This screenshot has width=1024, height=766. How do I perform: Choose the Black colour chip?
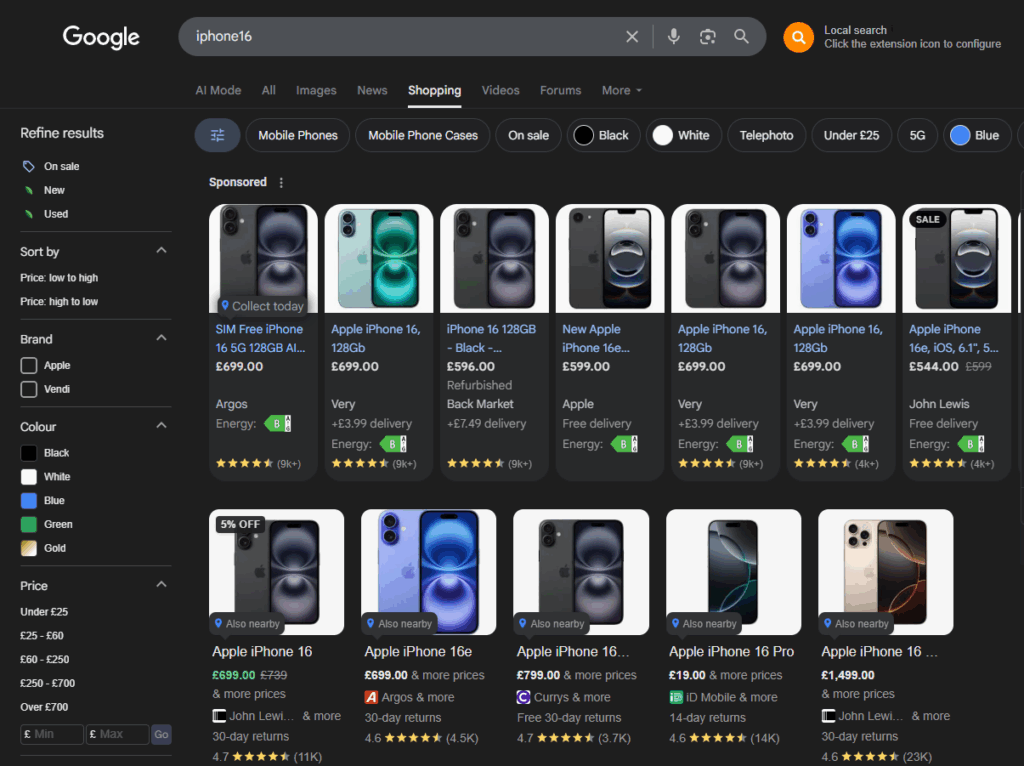click(603, 135)
